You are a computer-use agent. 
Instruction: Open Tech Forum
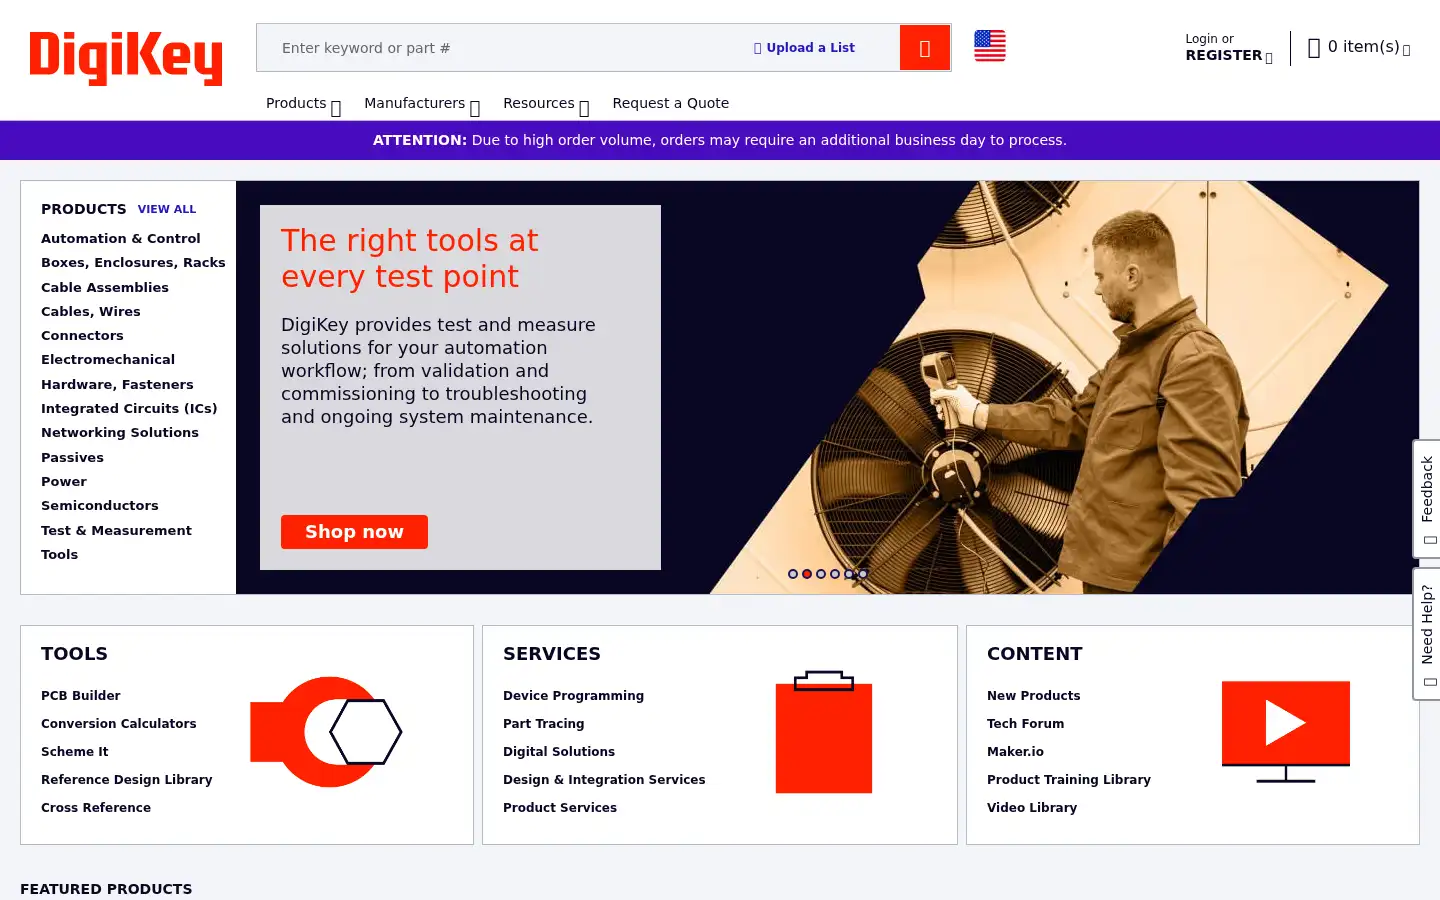tap(1026, 724)
